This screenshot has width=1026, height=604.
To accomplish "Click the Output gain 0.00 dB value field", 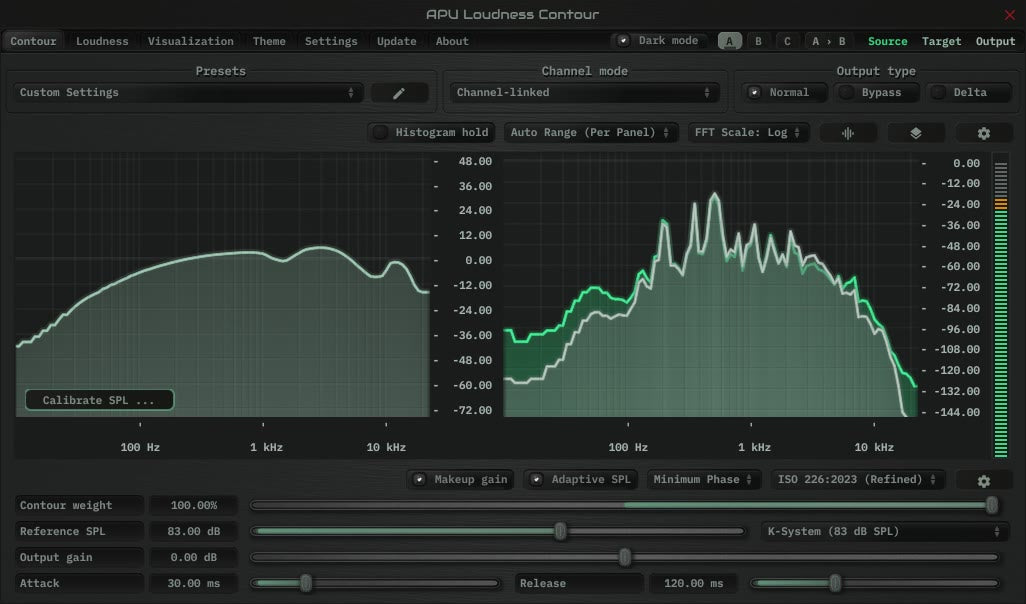I will click(194, 558).
